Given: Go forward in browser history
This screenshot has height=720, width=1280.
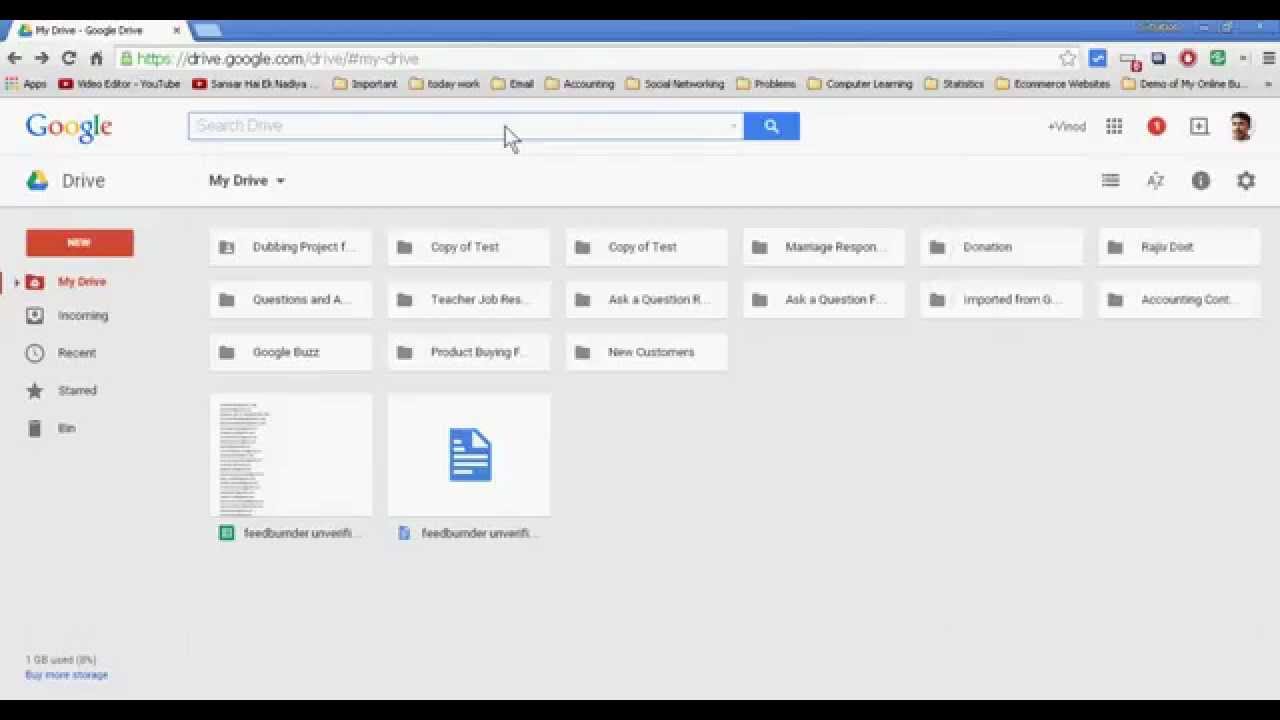Looking at the screenshot, I should [x=41, y=58].
